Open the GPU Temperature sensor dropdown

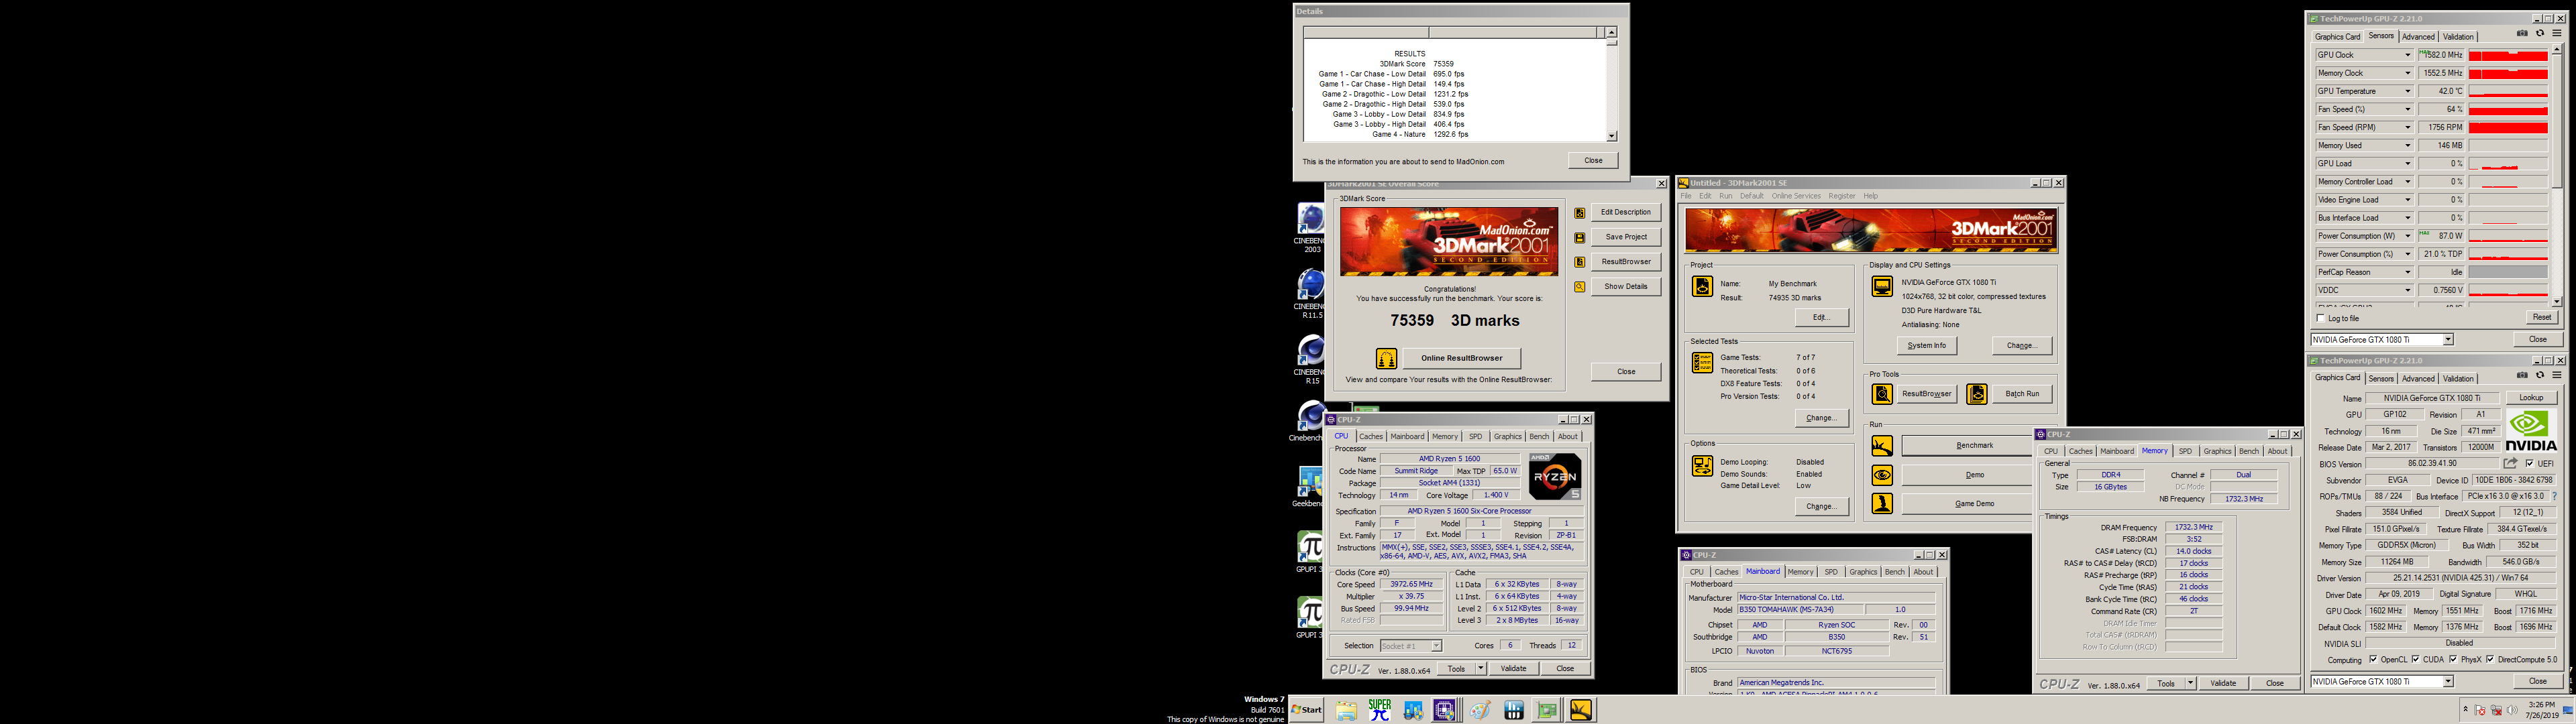[x=2407, y=91]
